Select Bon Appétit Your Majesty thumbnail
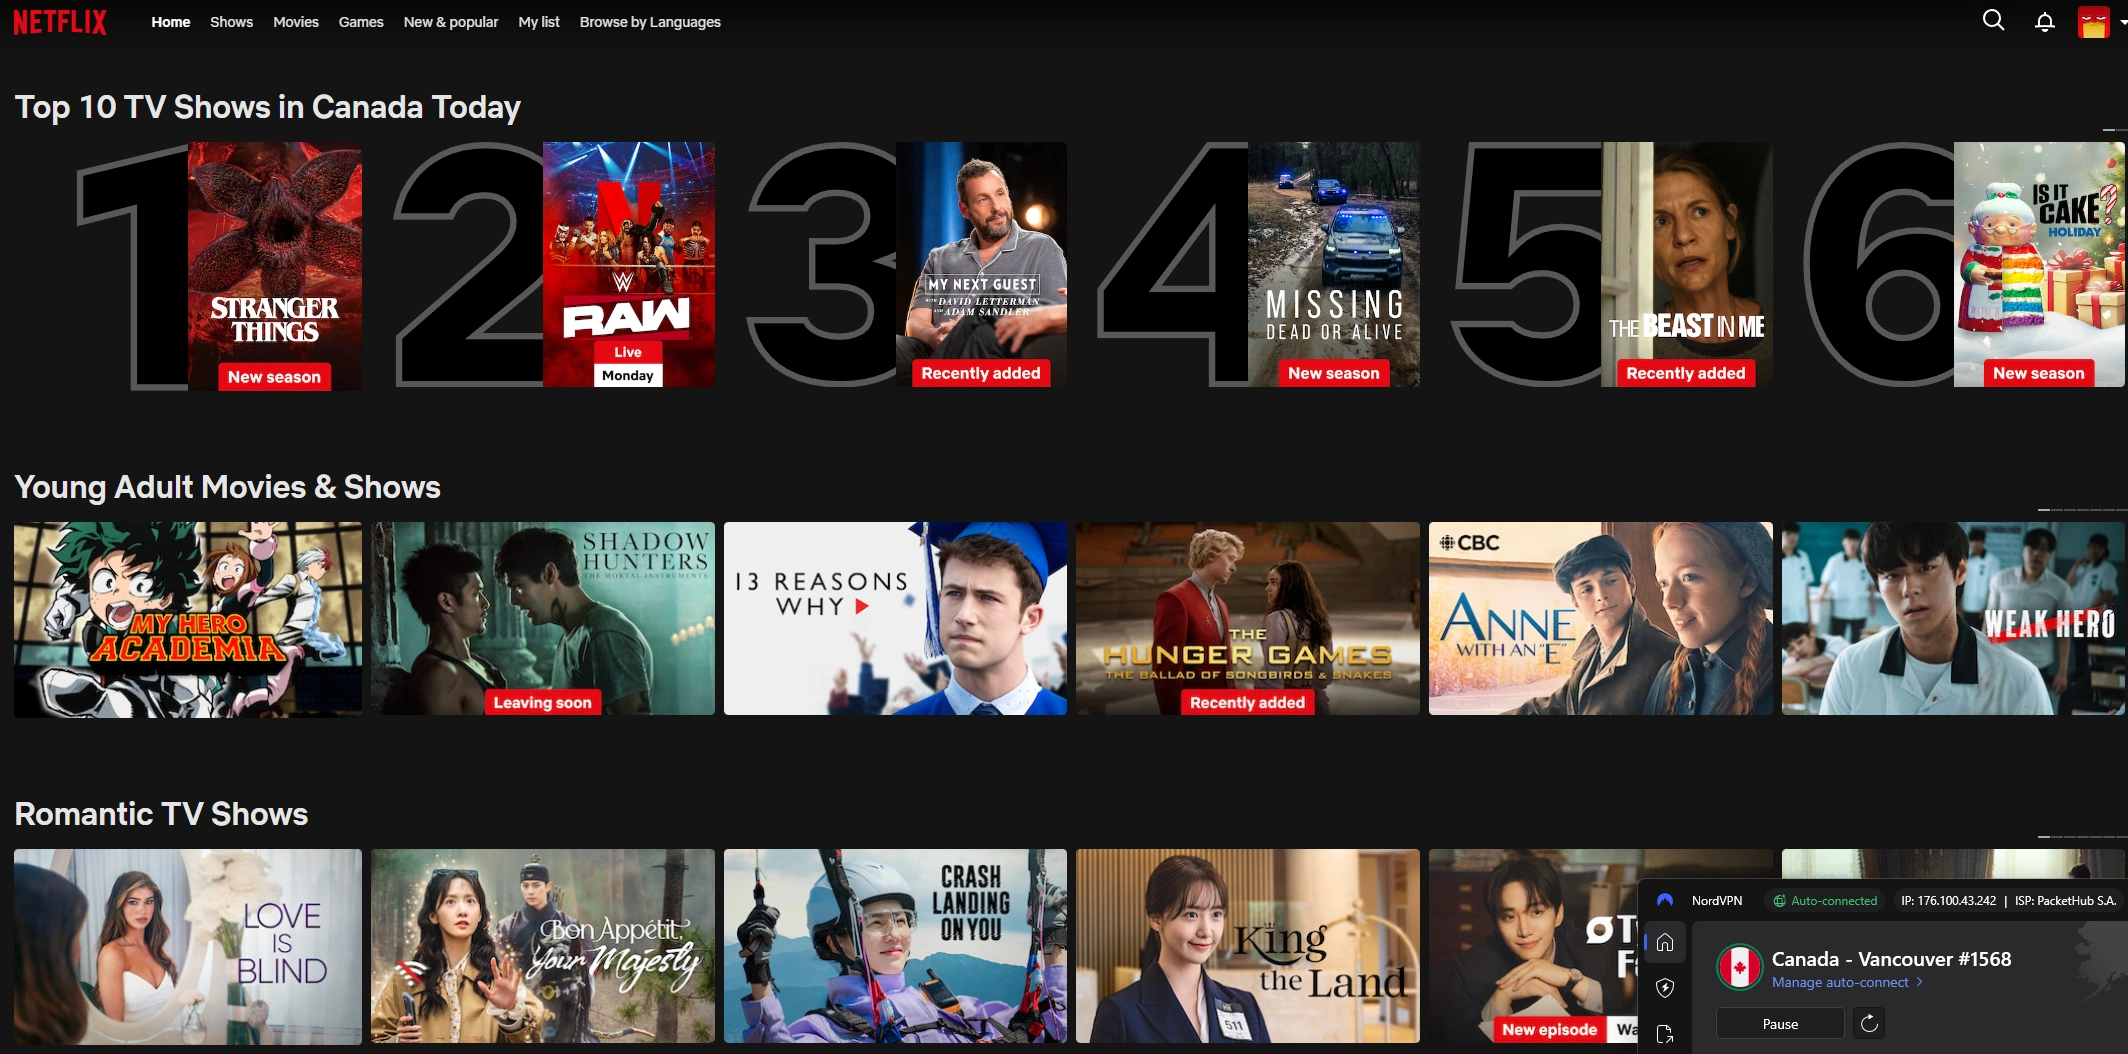 coord(543,946)
